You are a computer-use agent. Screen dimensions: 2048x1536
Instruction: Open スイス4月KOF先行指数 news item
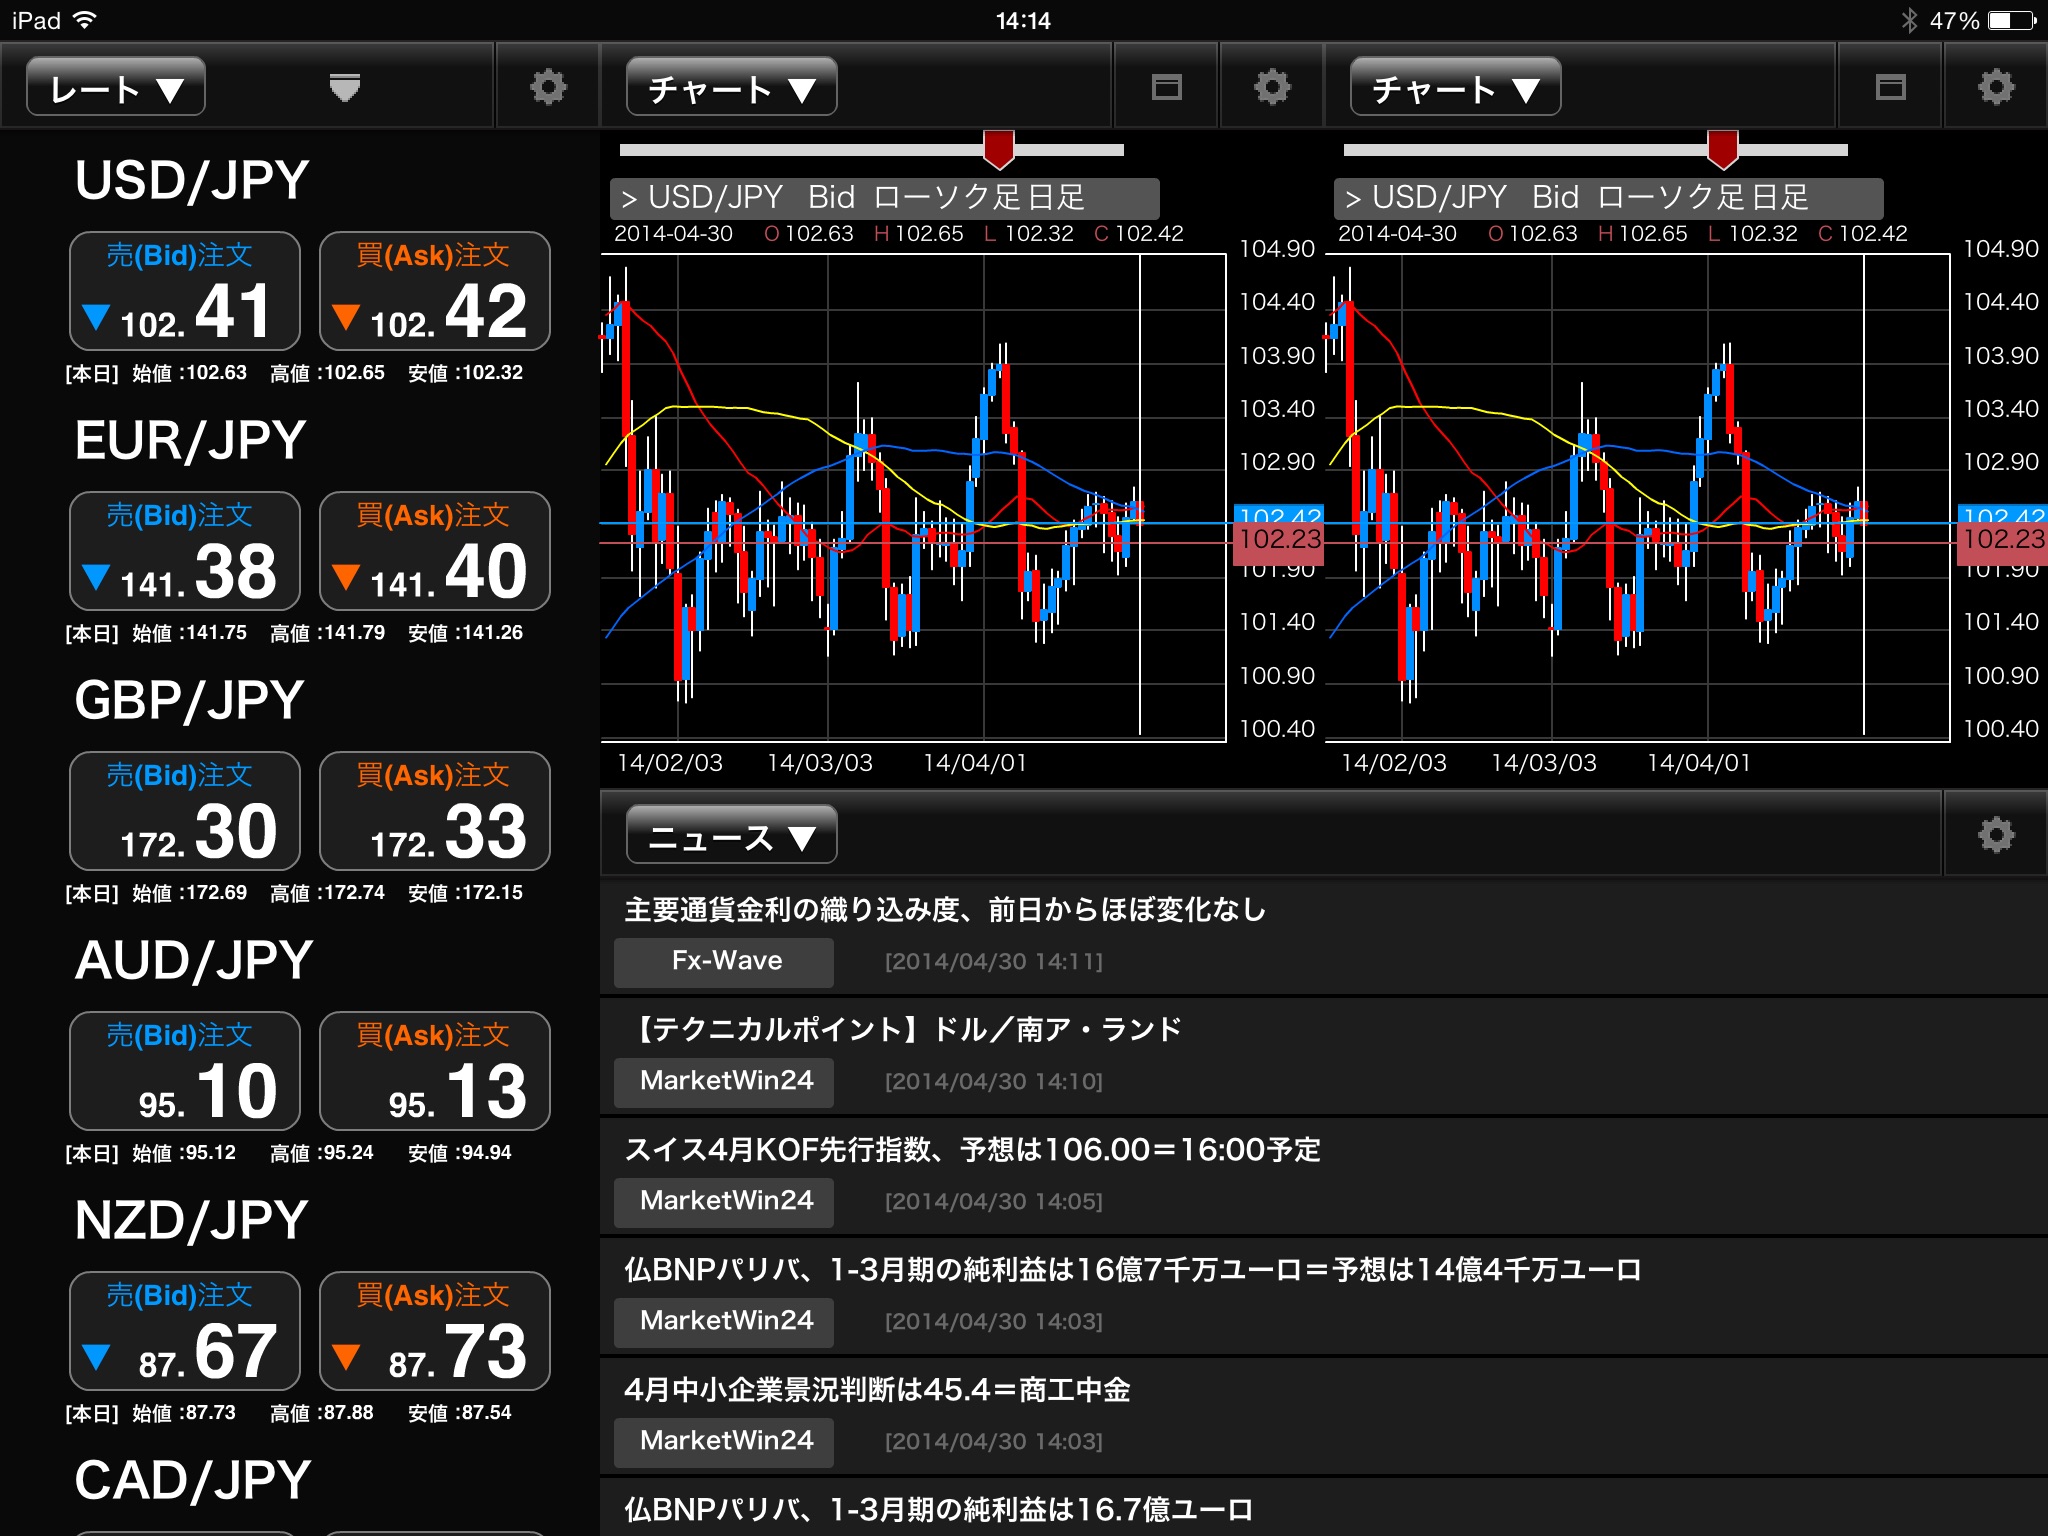point(1324,1176)
